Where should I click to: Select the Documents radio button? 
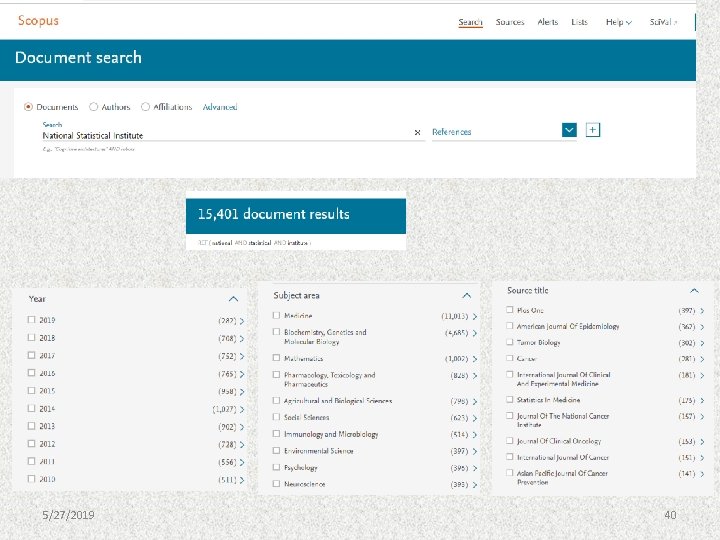28,107
